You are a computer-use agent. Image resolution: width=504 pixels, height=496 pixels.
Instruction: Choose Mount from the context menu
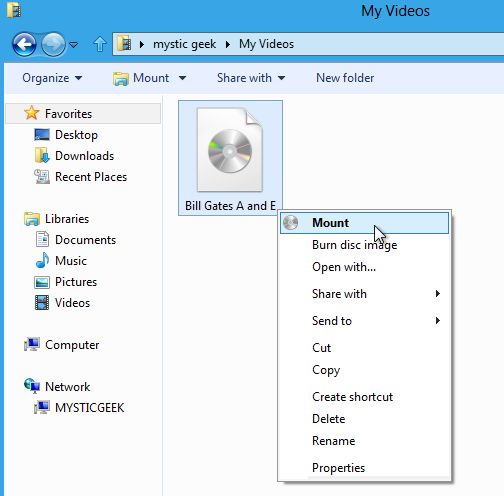364,223
